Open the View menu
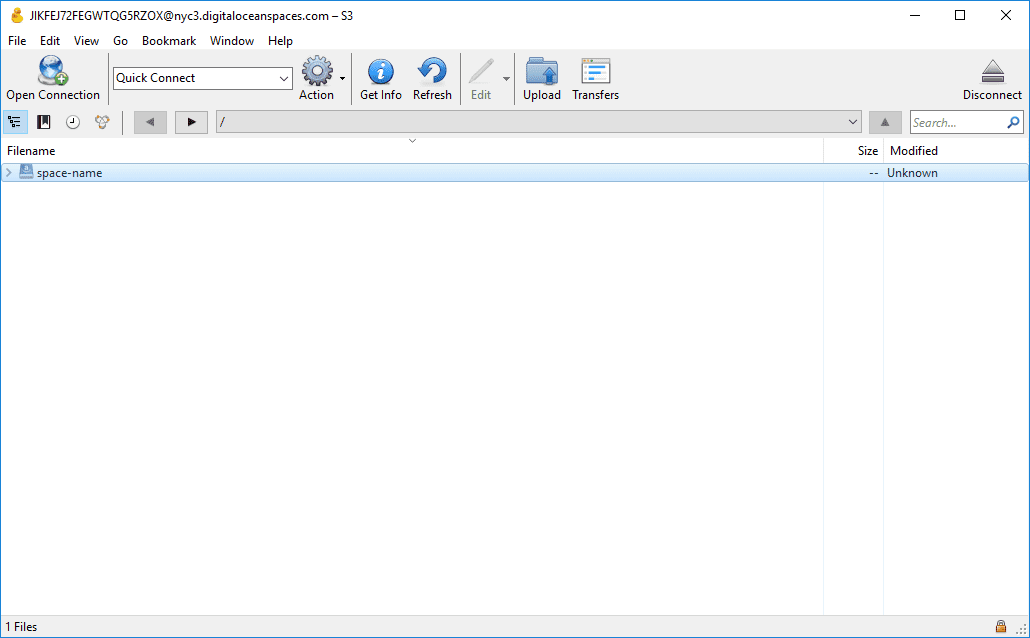The width and height of the screenshot is (1030, 638). 86,41
